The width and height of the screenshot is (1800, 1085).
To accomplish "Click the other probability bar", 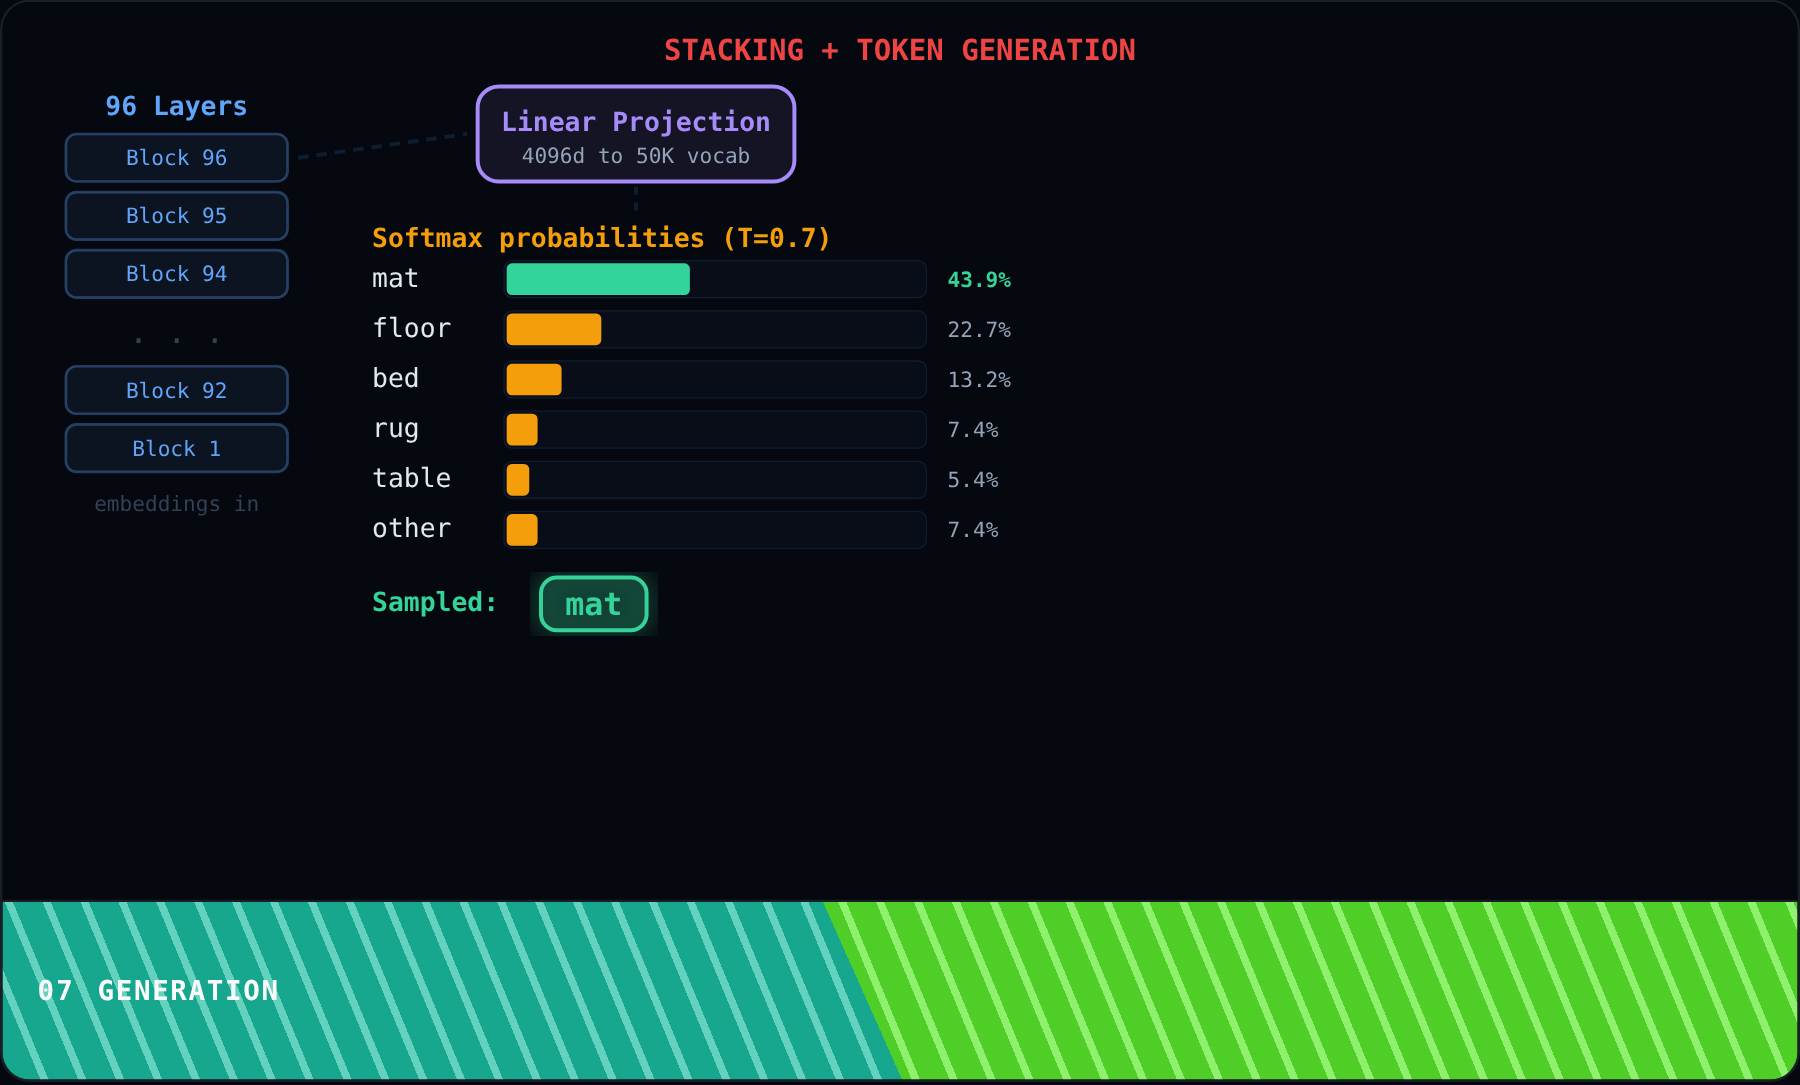I will pyautogui.click(x=522, y=529).
